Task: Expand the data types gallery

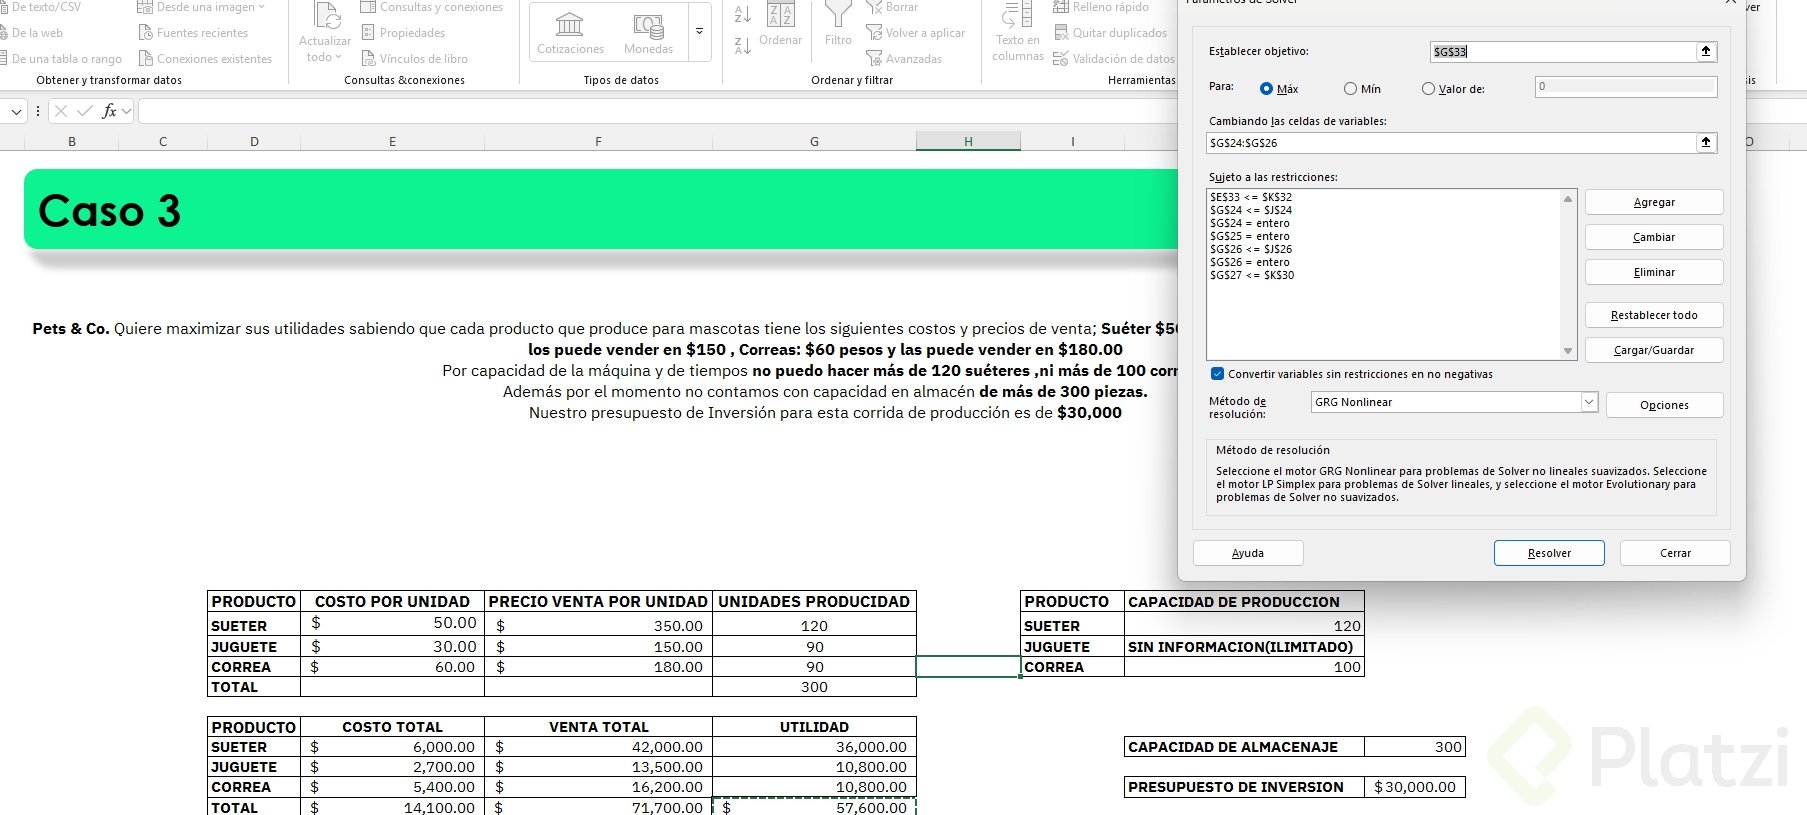Action: click(x=699, y=32)
